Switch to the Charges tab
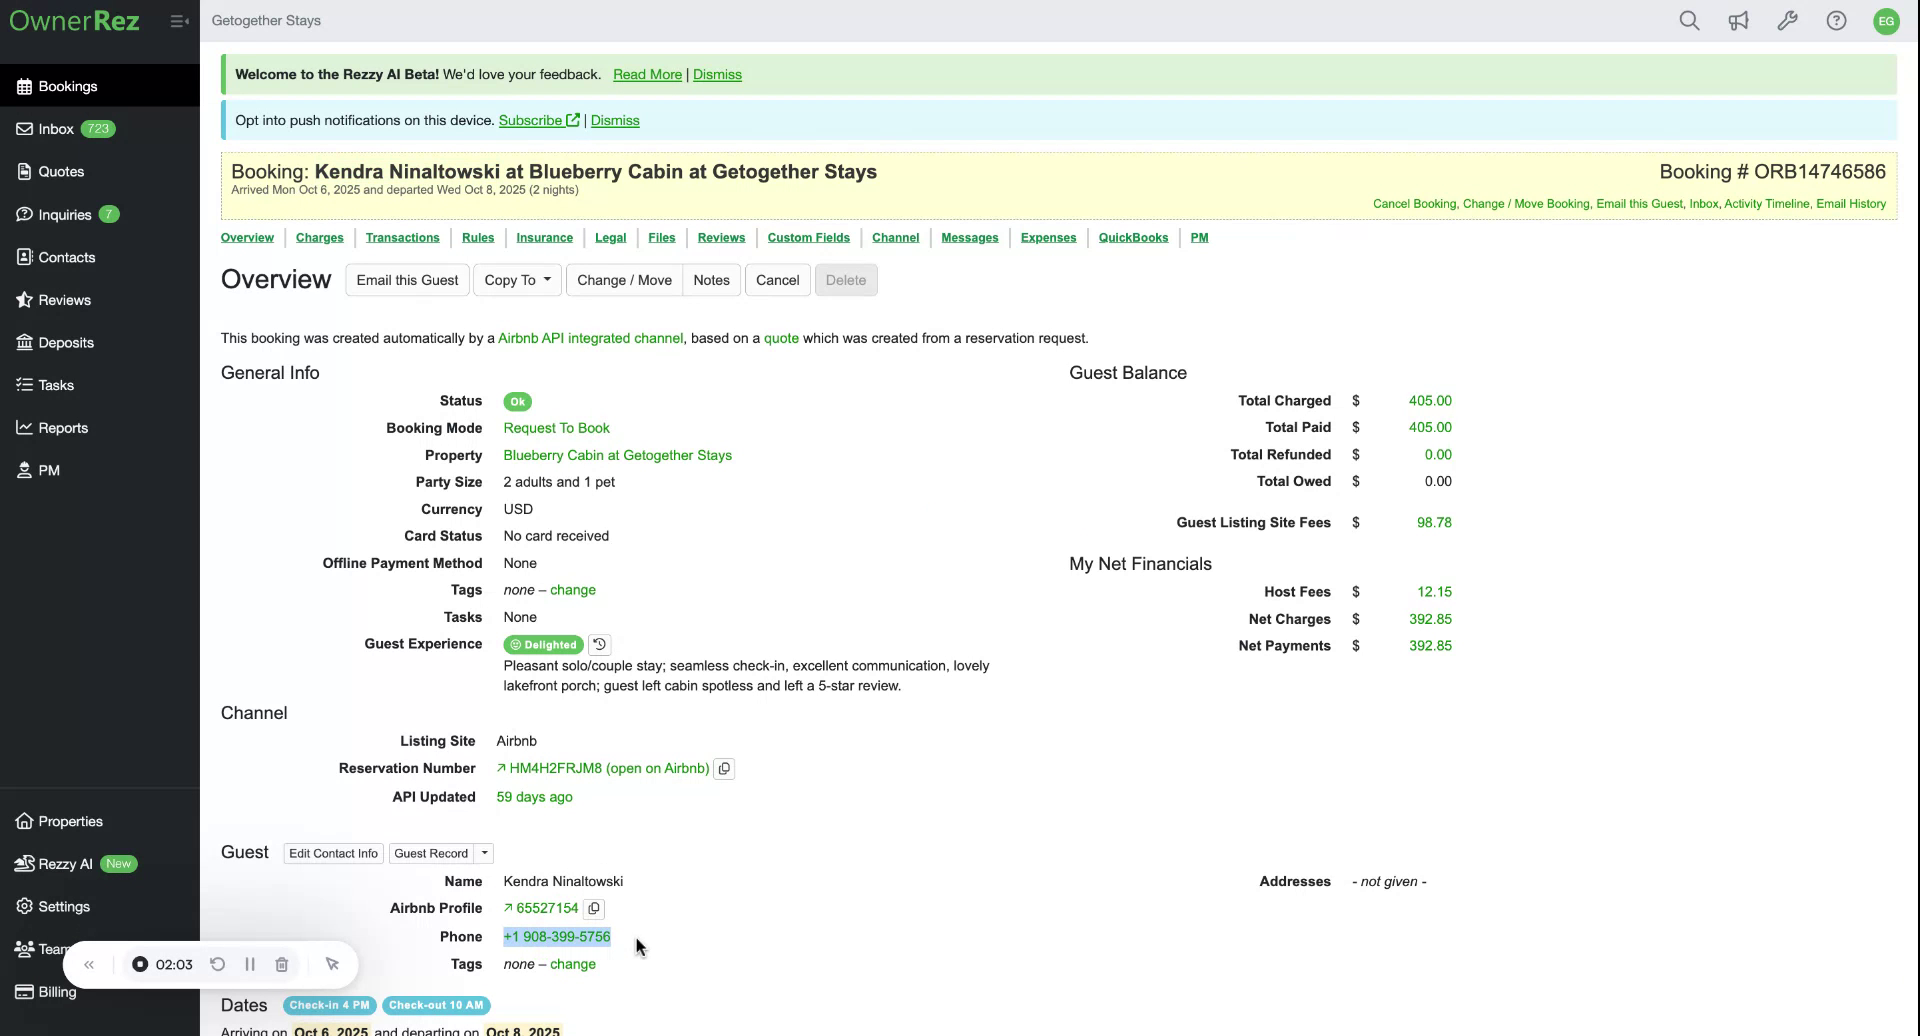1920x1036 pixels. 319,237
